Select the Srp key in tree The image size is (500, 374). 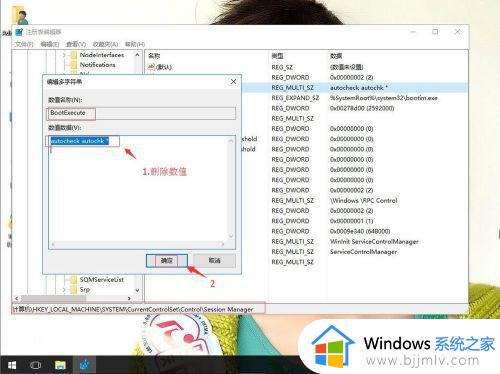[x=85, y=289]
